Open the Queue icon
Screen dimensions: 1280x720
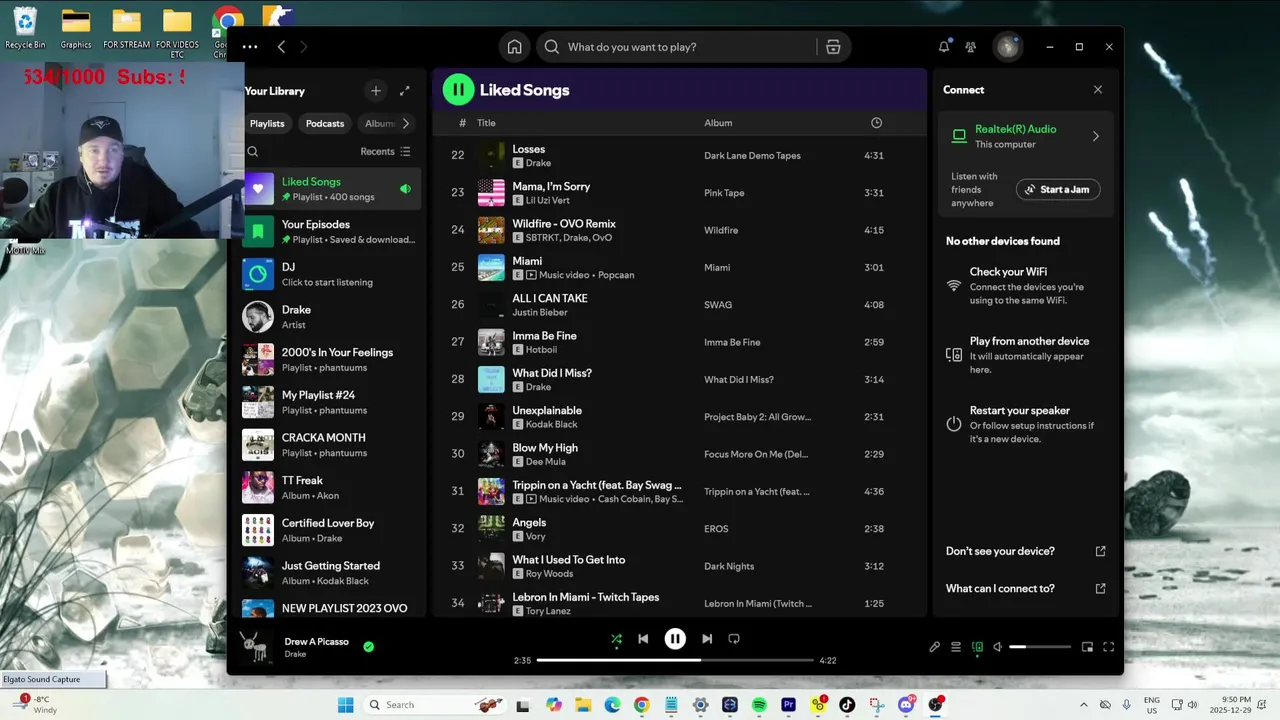[x=956, y=647]
